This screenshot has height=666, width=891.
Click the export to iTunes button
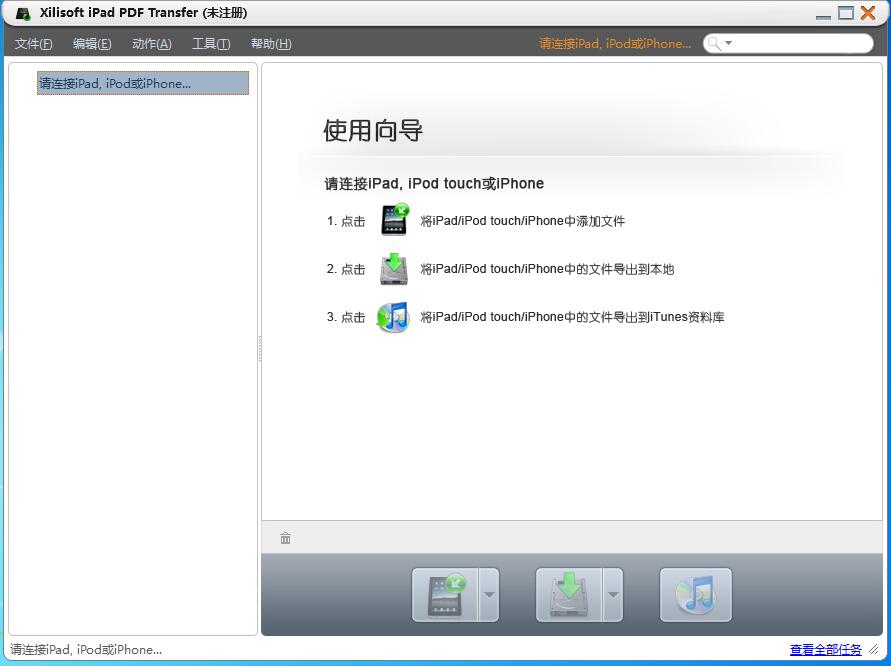tap(696, 594)
